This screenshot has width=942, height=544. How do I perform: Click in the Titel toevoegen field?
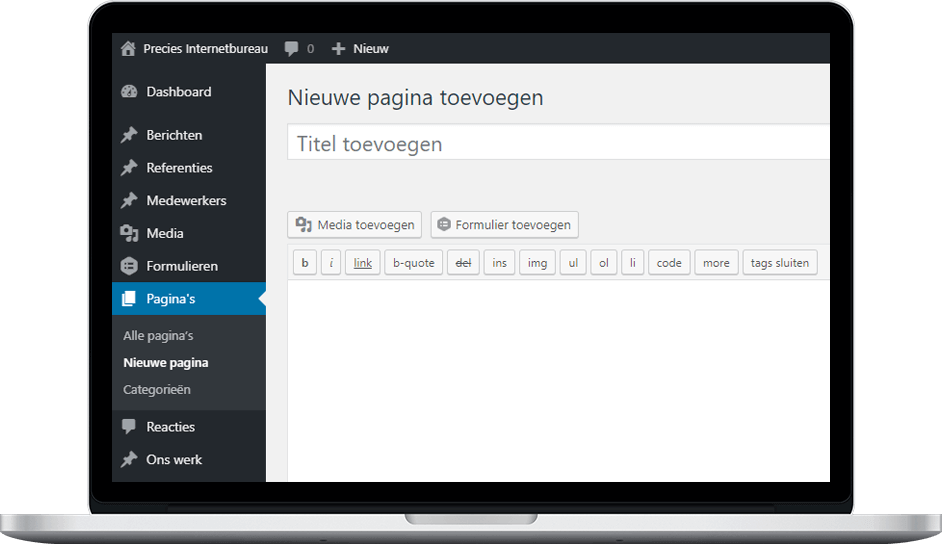click(559, 142)
